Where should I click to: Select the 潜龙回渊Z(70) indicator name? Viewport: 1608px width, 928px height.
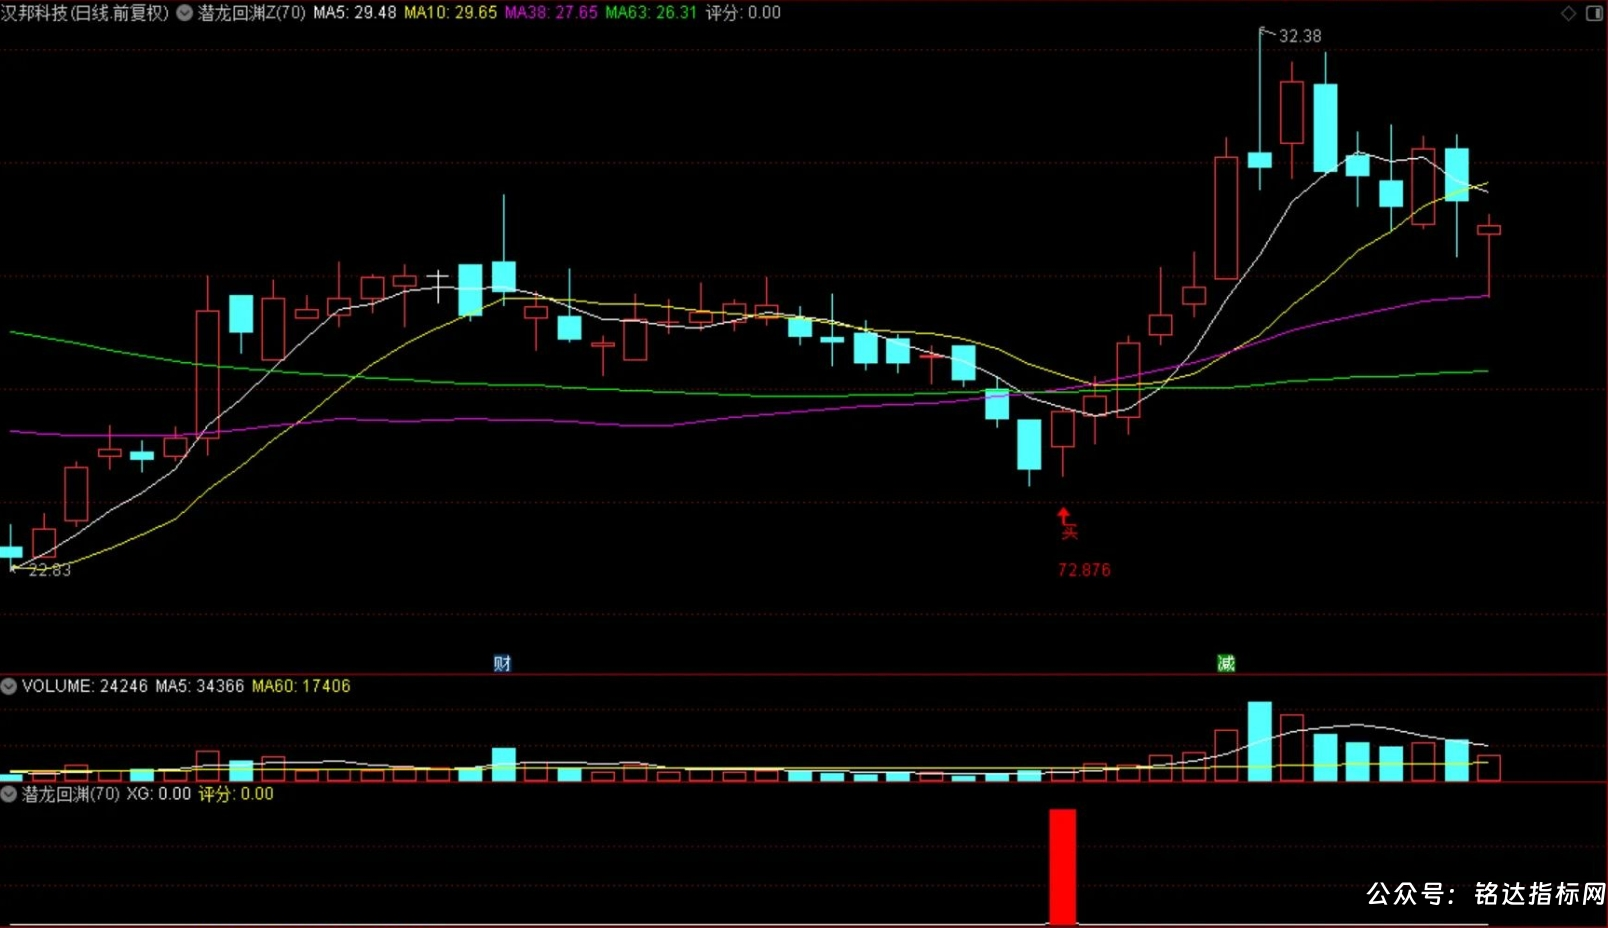pos(252,13)
